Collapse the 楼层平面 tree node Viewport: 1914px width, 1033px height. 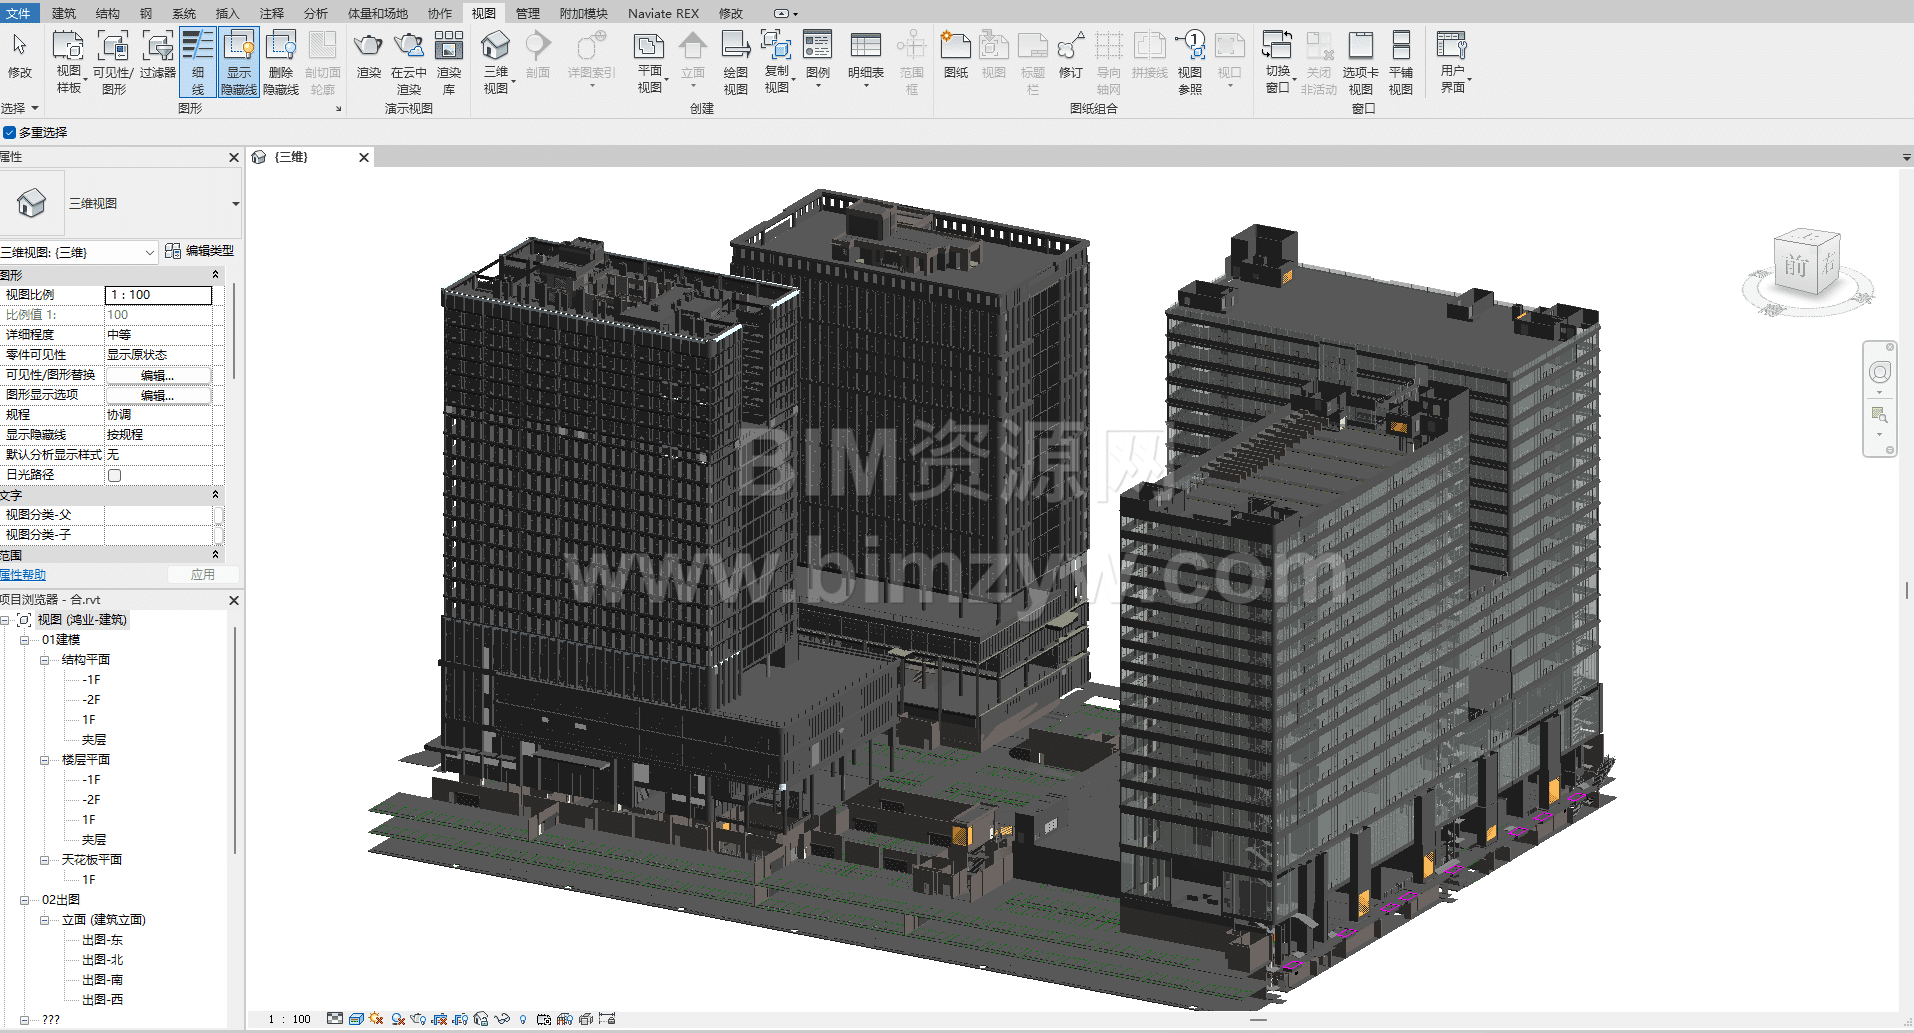coord(45,760)
